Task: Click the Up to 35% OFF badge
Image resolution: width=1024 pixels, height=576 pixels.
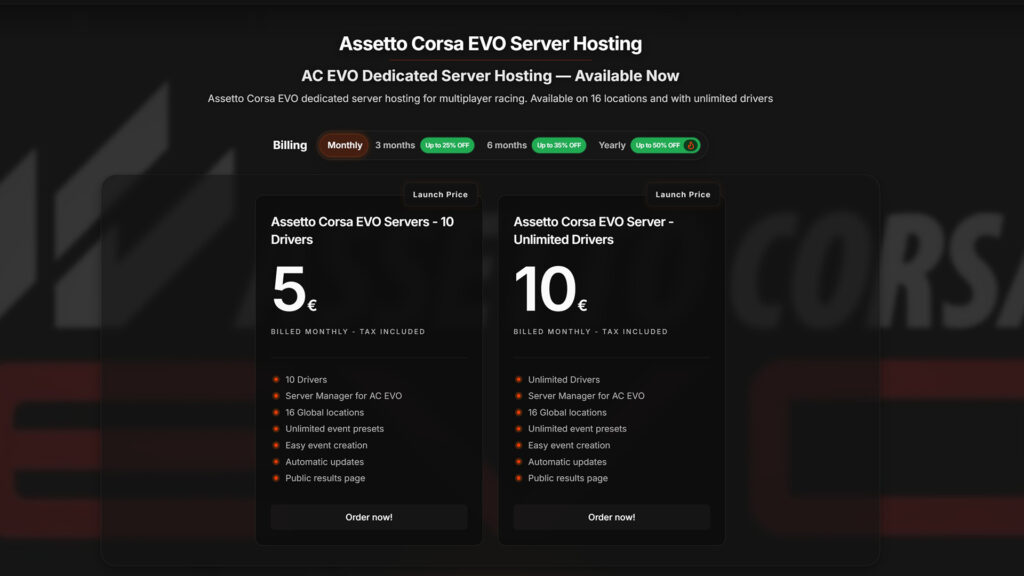Action: point(559,145)
